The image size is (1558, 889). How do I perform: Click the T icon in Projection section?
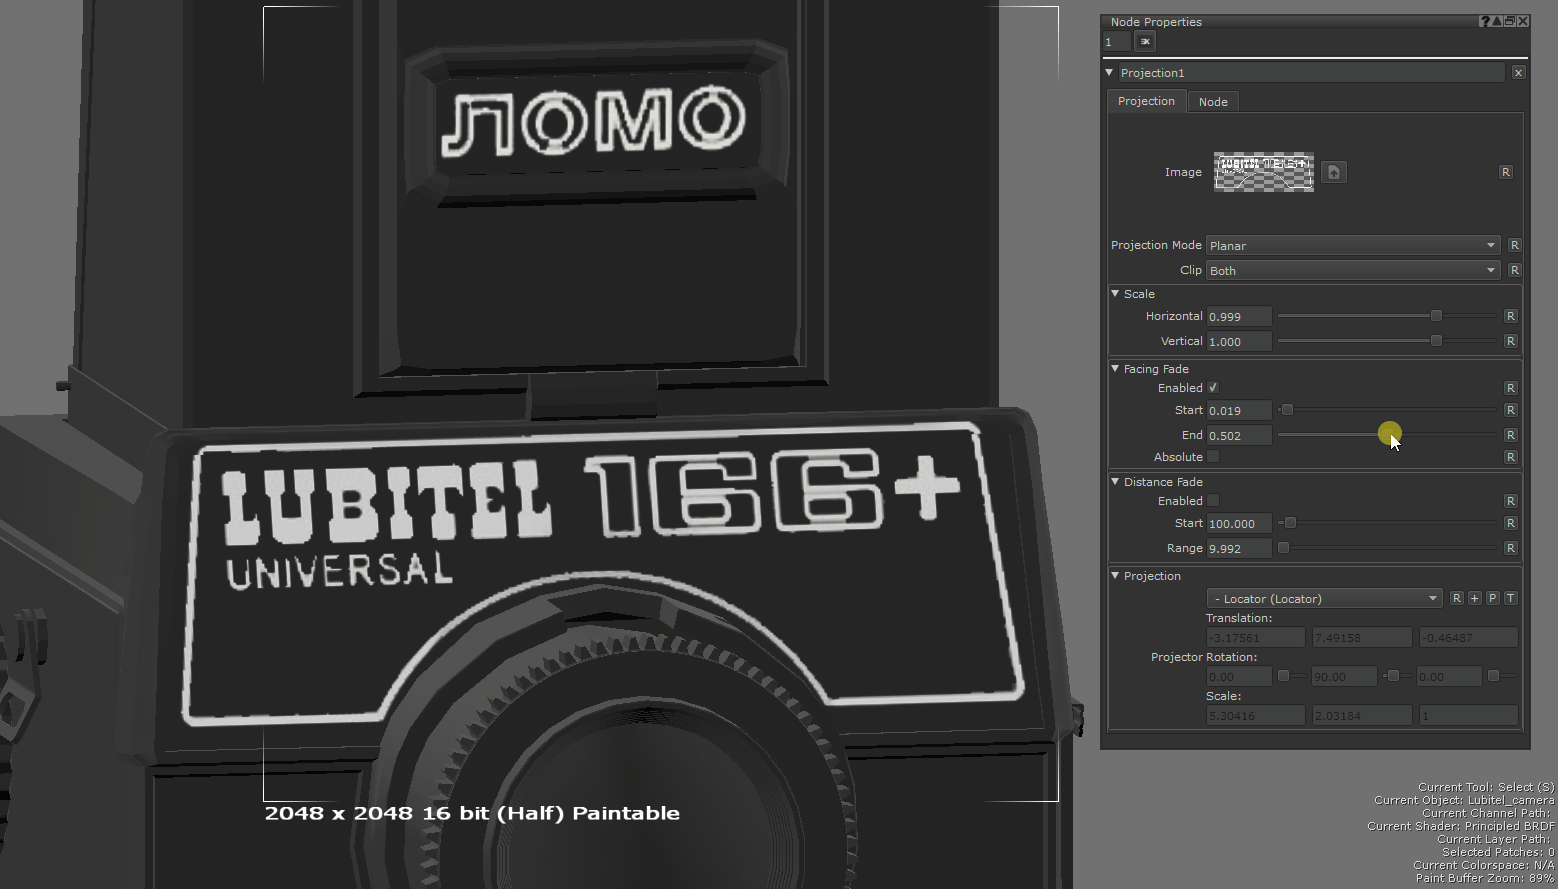point(1510,598)
